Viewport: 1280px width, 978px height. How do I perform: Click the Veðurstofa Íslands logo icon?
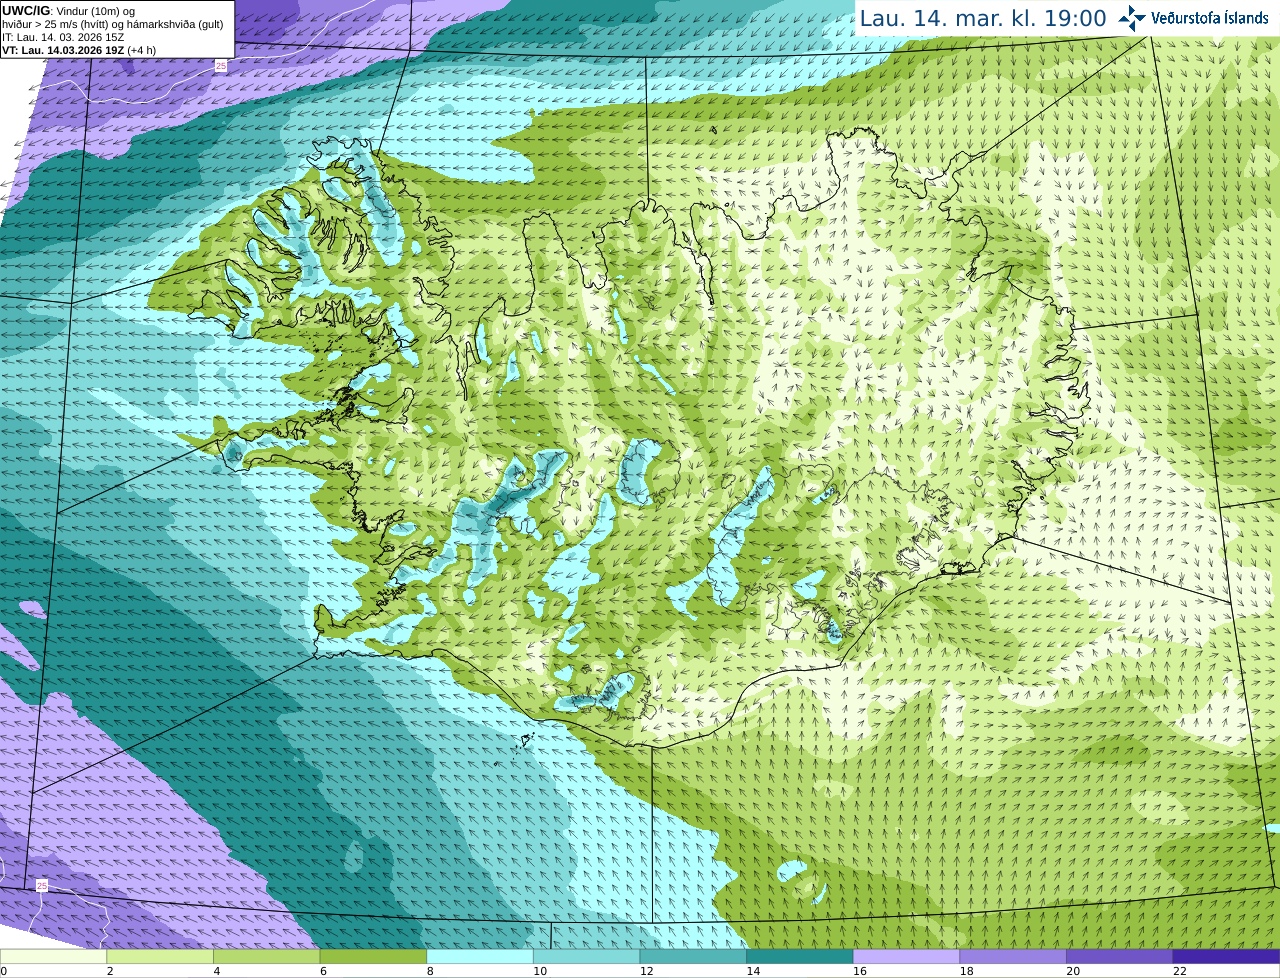1132,18
